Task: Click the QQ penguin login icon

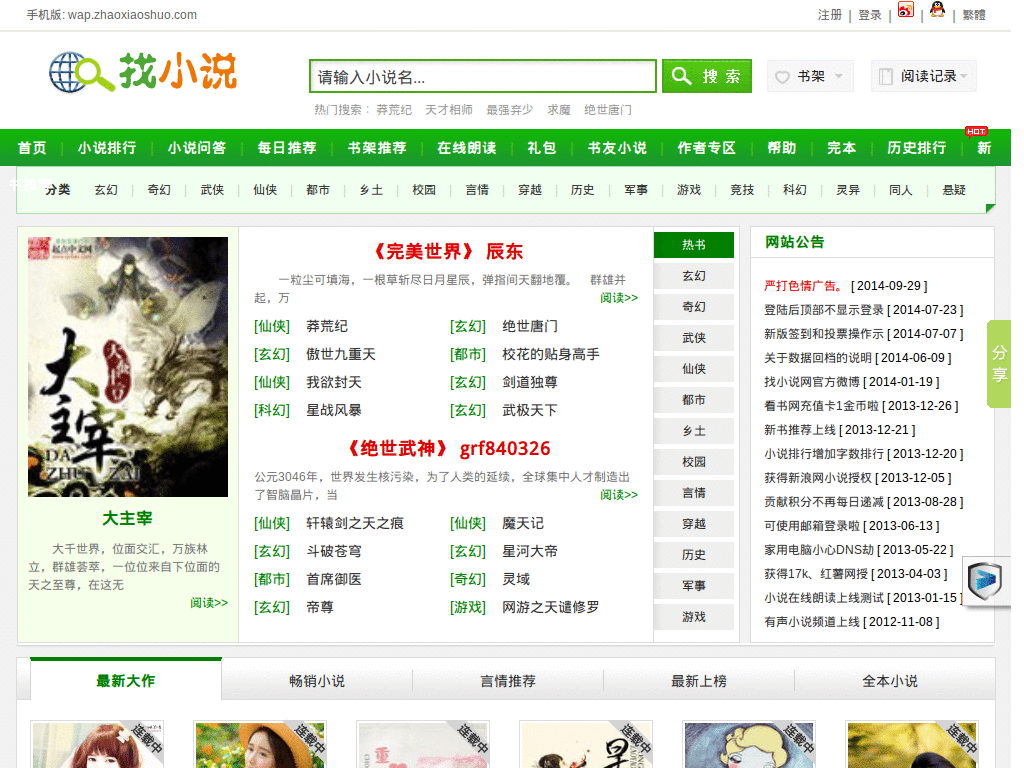Action: coord(937,9)
